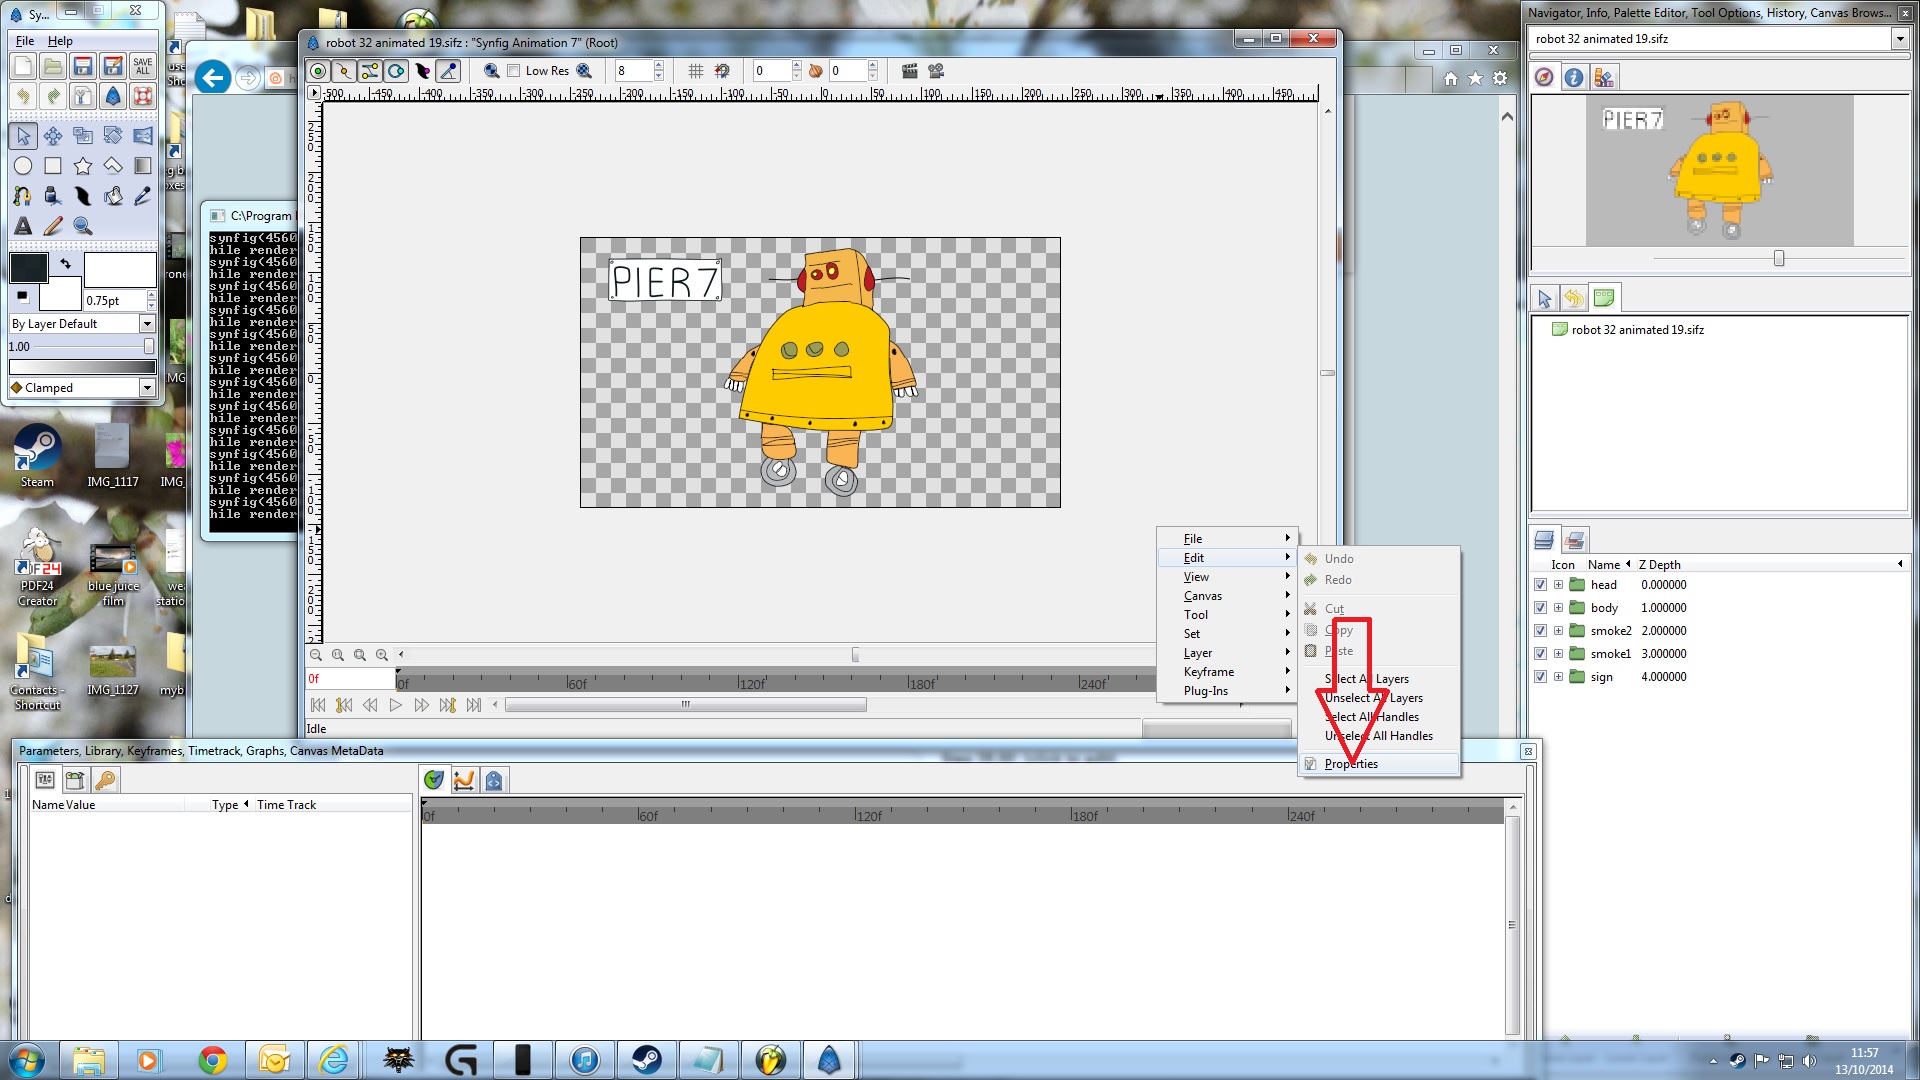1920x1080 pixels.
Task: Select the Star tool
Action: coord(83,166)
